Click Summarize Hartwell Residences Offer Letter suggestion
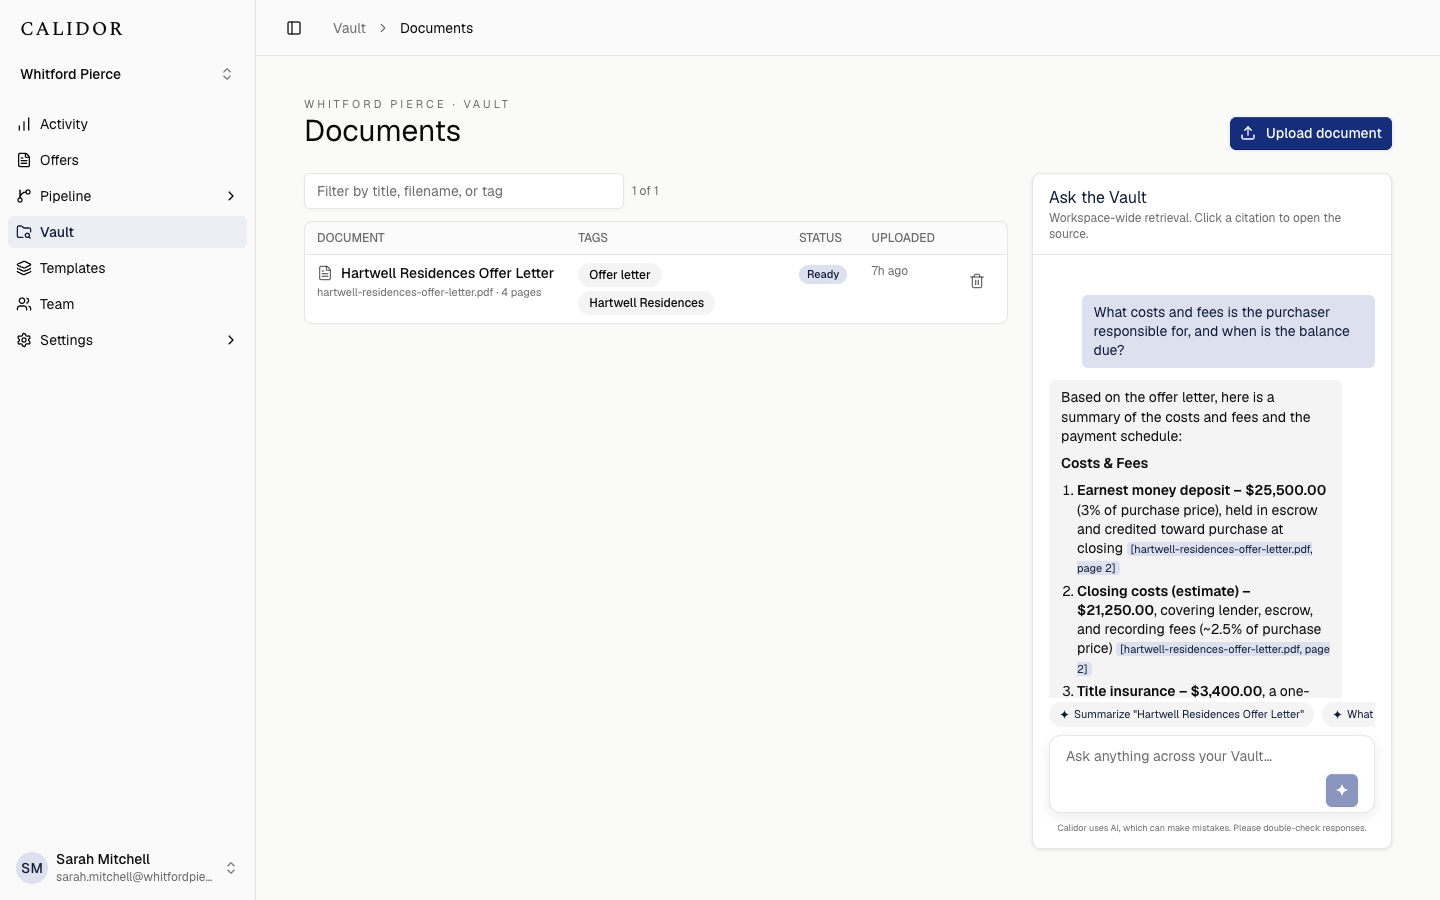The width and height of the screenshot is (1440, 900). [x=1181, y=714]
